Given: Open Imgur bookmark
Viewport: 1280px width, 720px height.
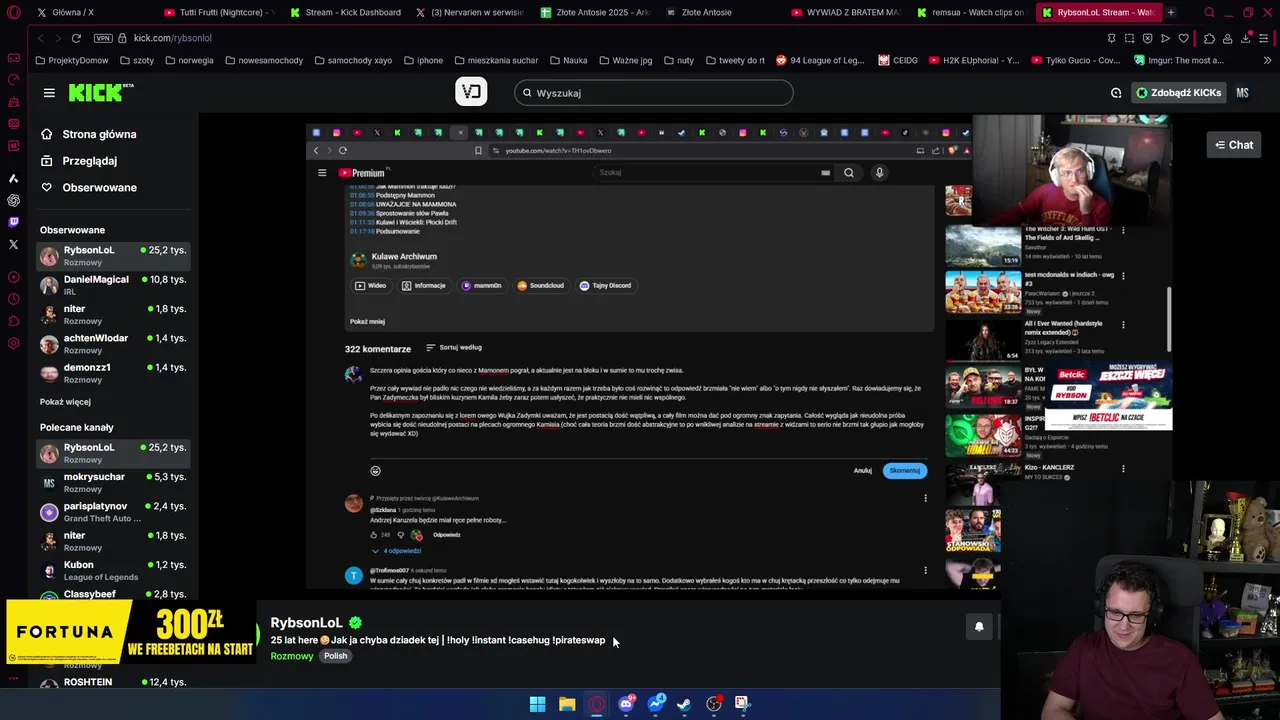Looking at the screenshot, I should (1179, 60).
